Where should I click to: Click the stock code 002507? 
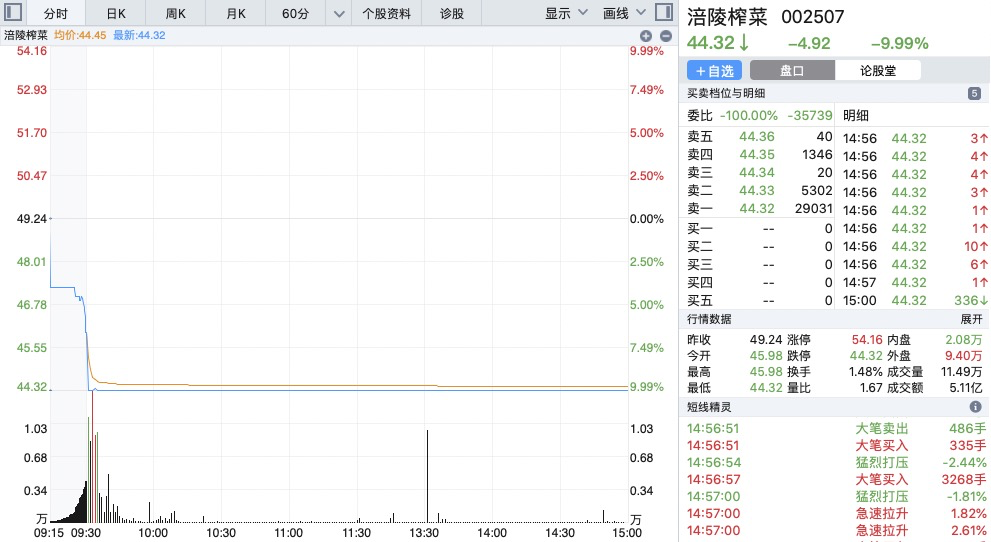tap(813, 17)
